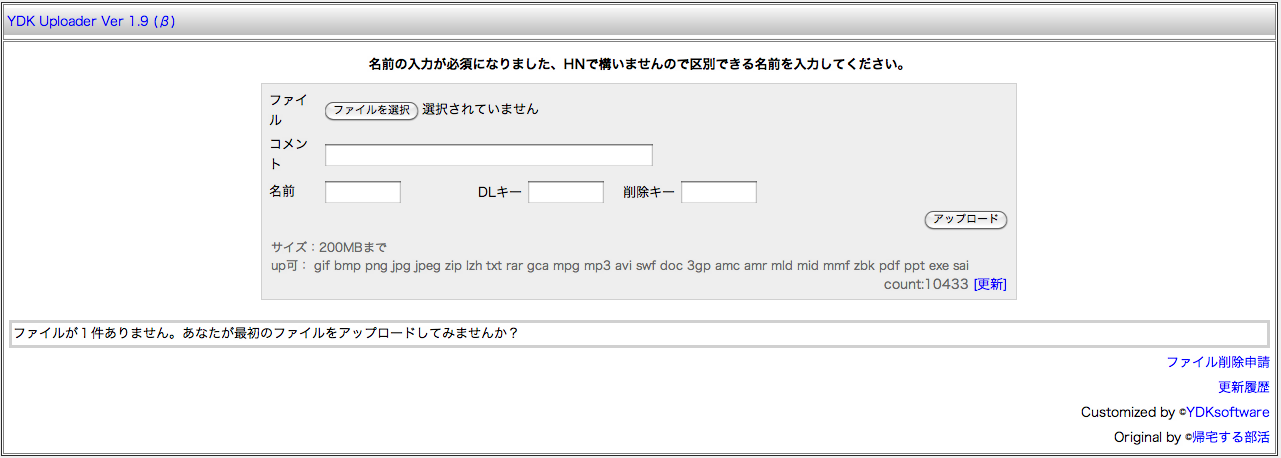
Task: Open the YDK Uploader Ver 1.9 title link
Action: click(x=90, y=21)
